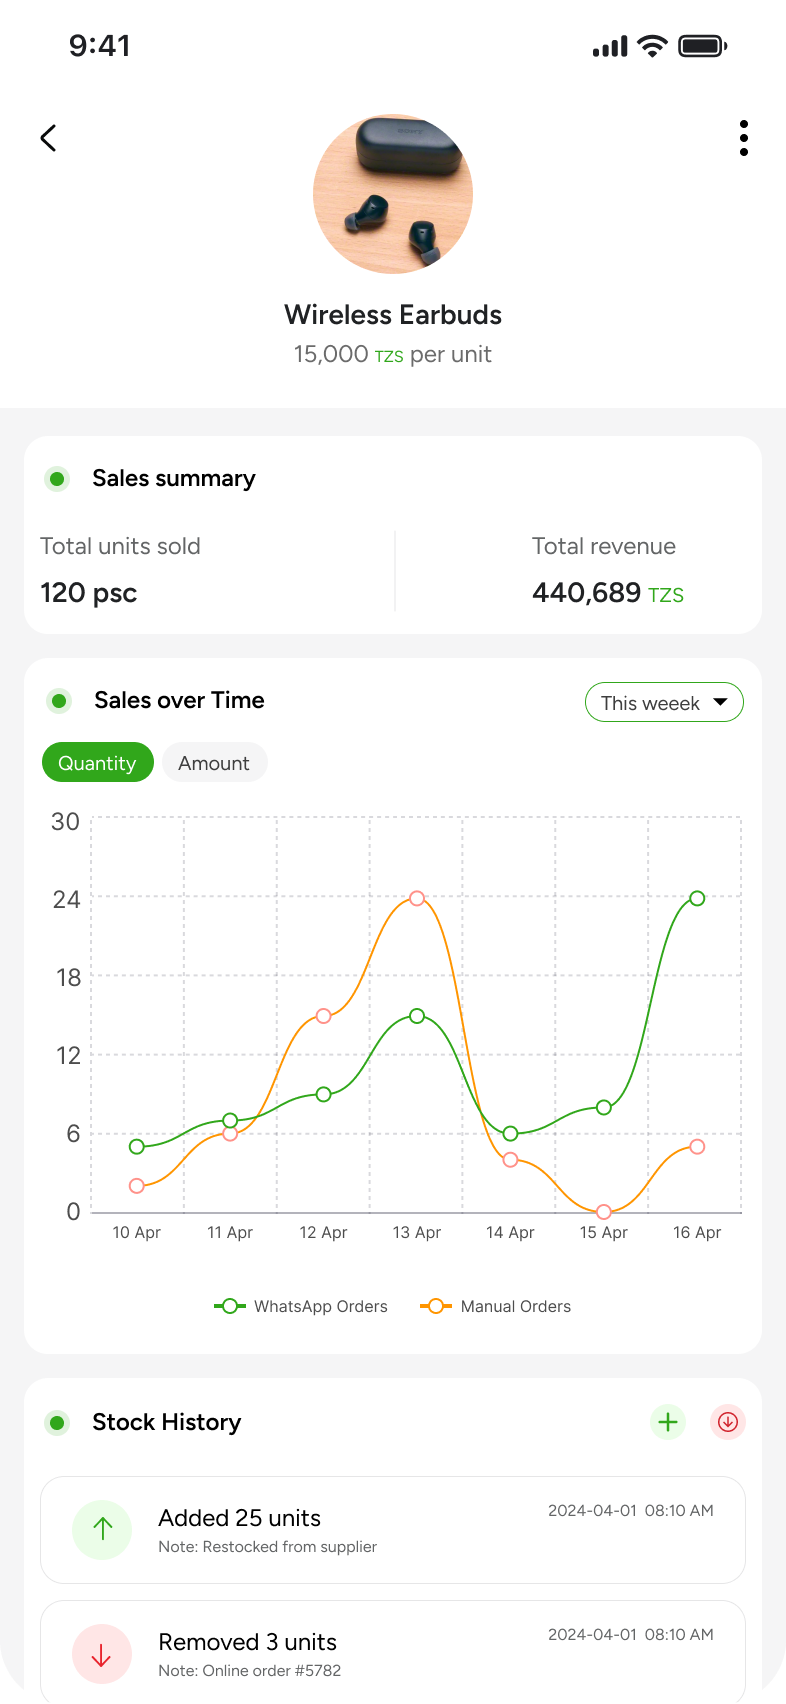Tap the Wireless Earbuds product photo
Screen dimensions: 786x1704
coord(393,194)
